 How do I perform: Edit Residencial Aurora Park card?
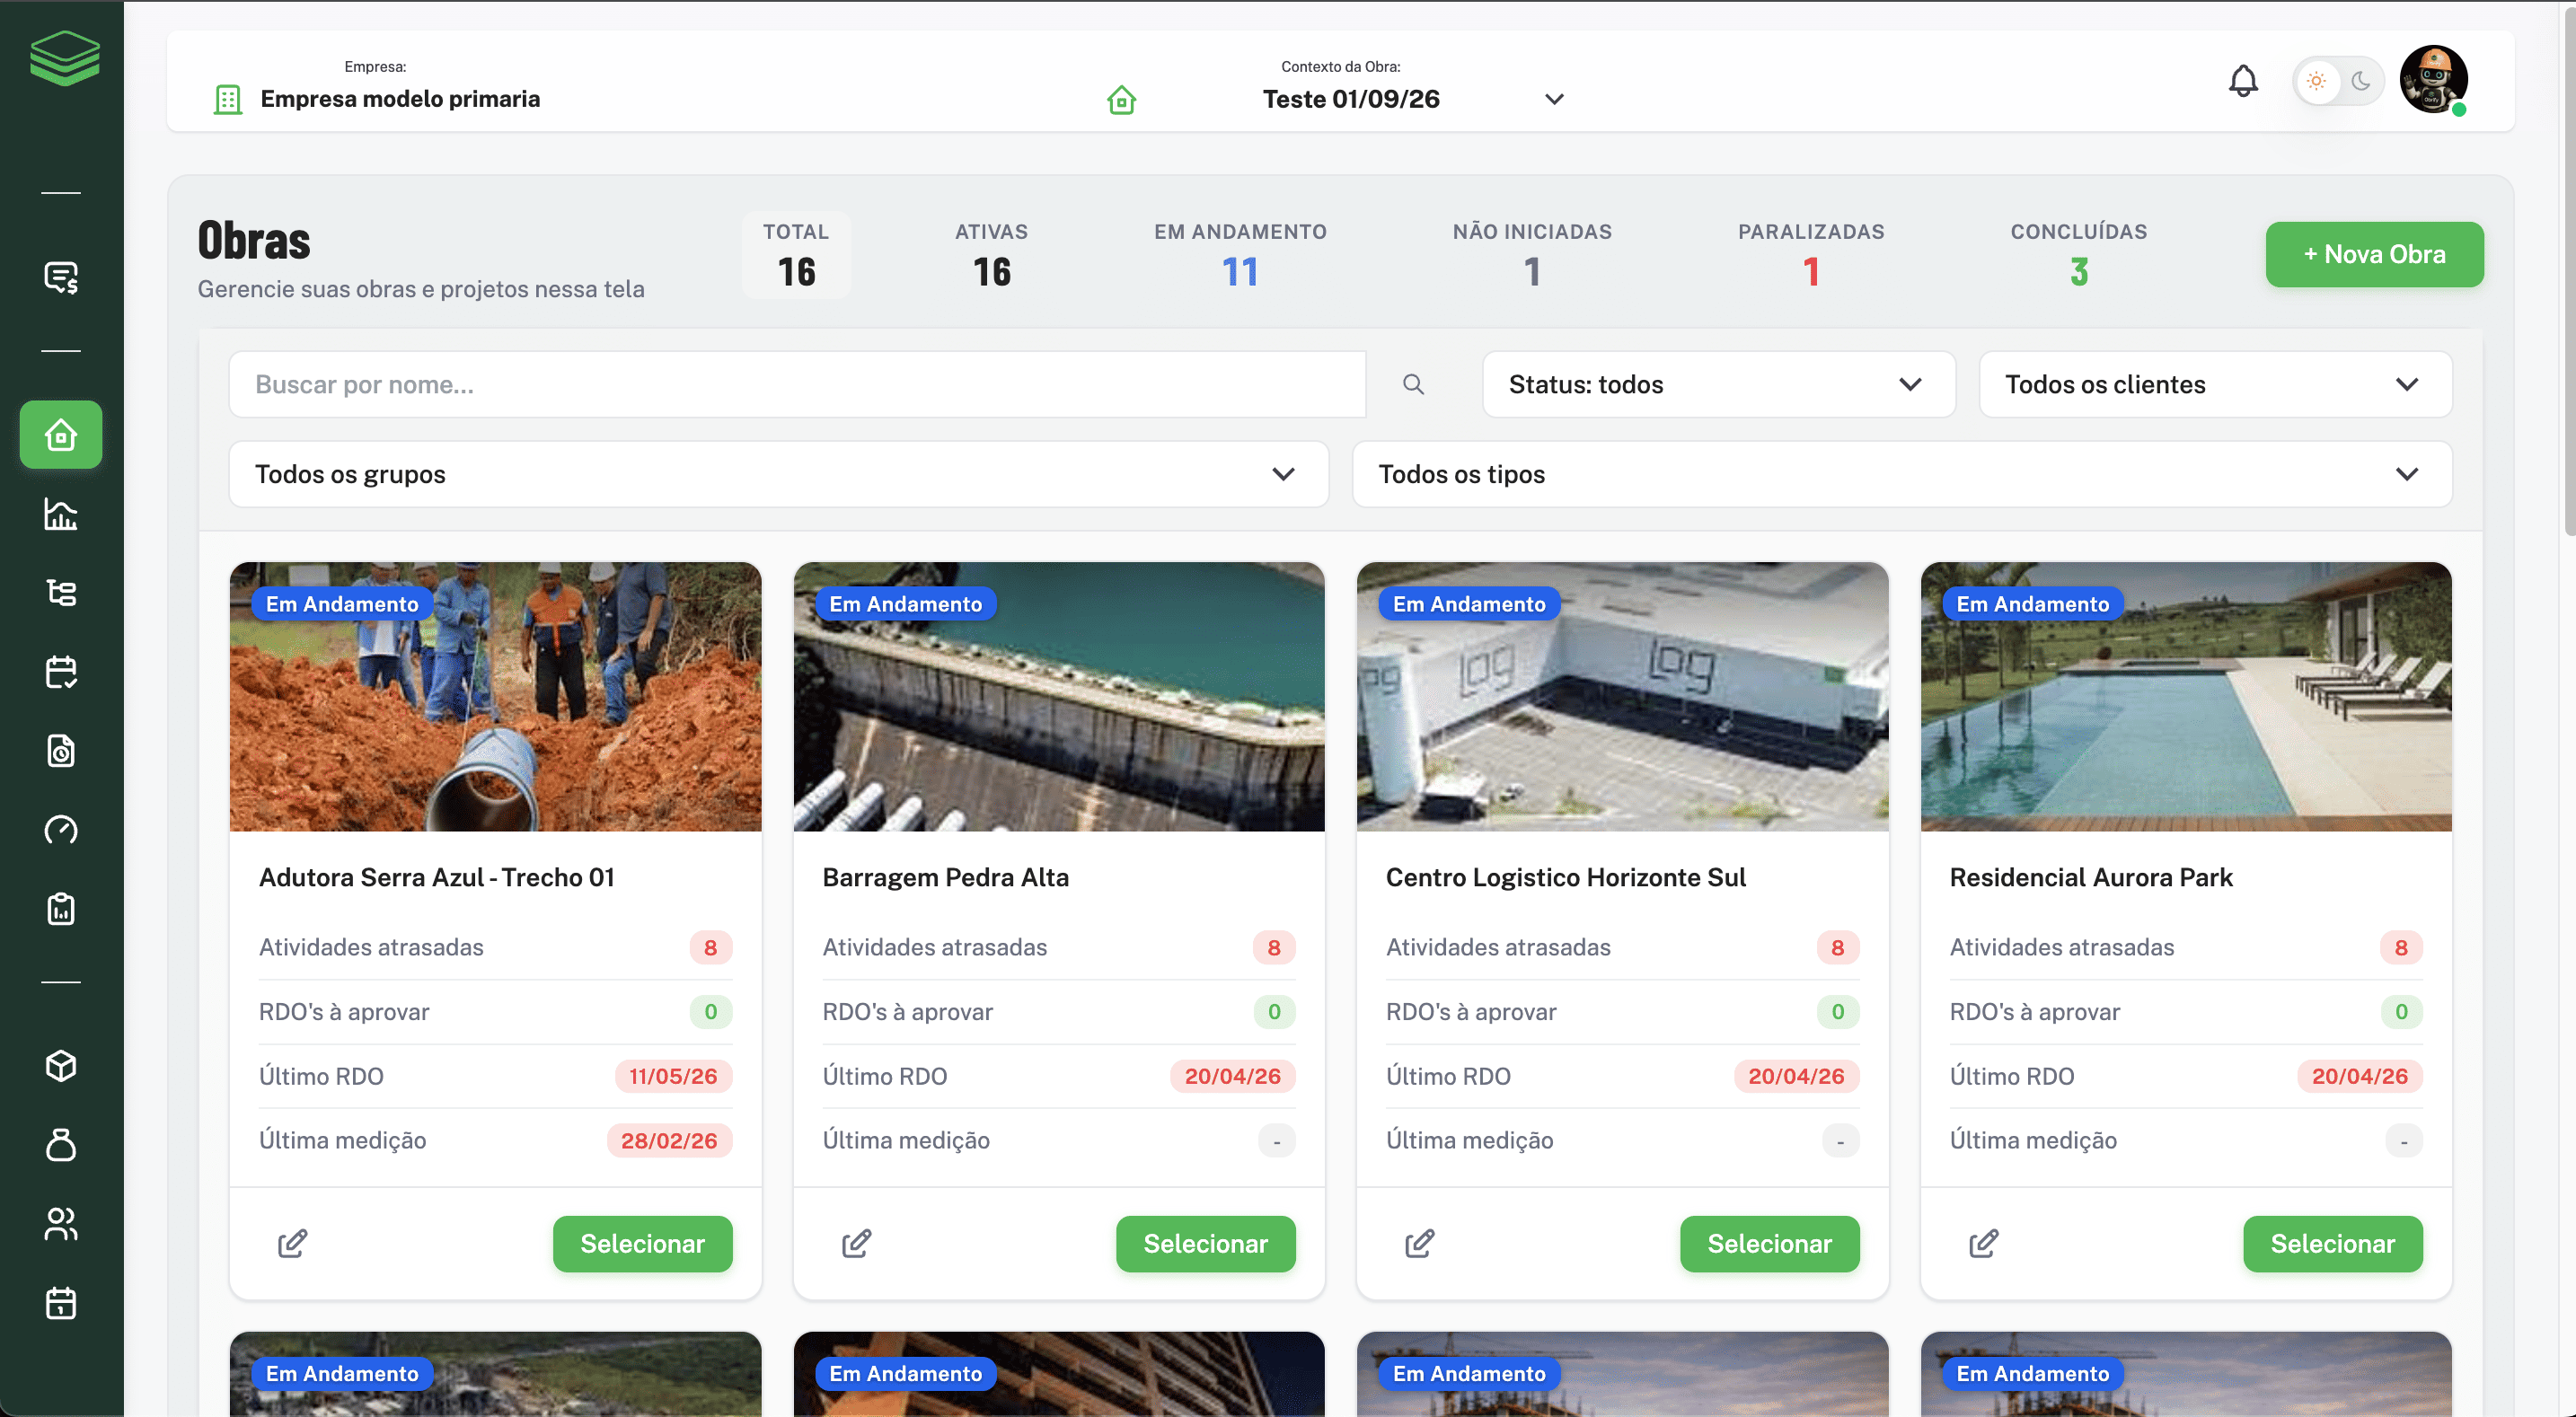click(x=1983, y=1244)
